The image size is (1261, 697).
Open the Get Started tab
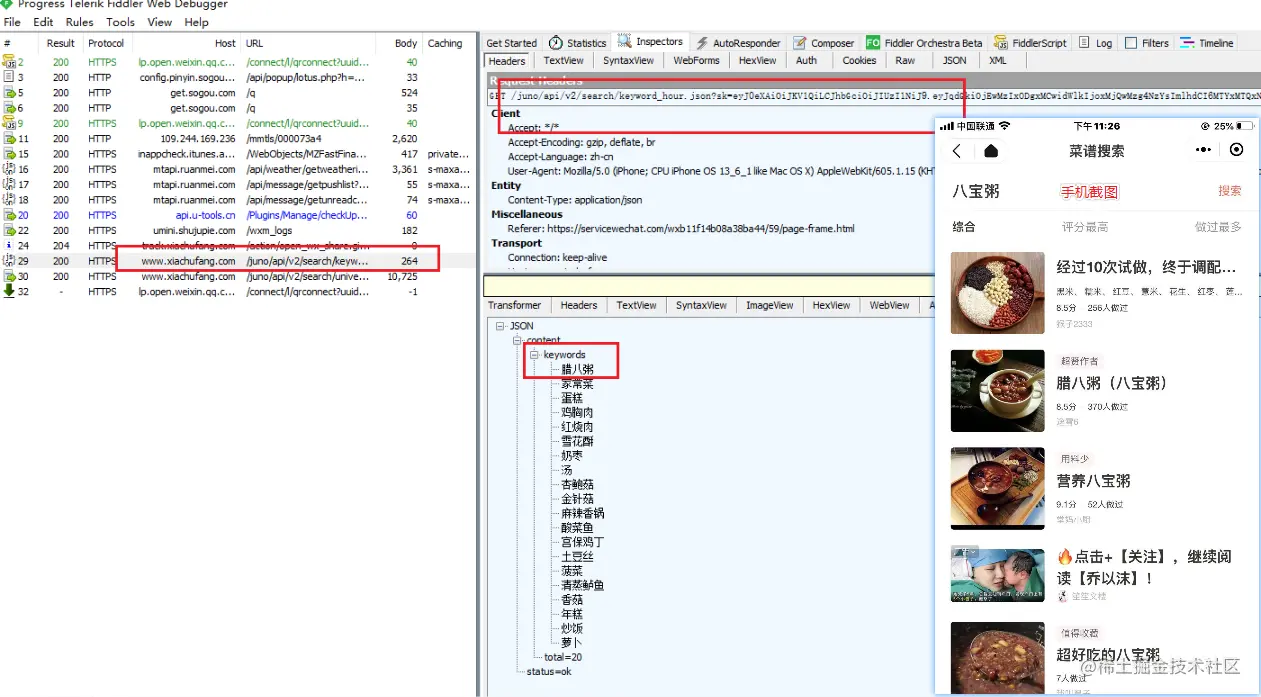(511, 43)
